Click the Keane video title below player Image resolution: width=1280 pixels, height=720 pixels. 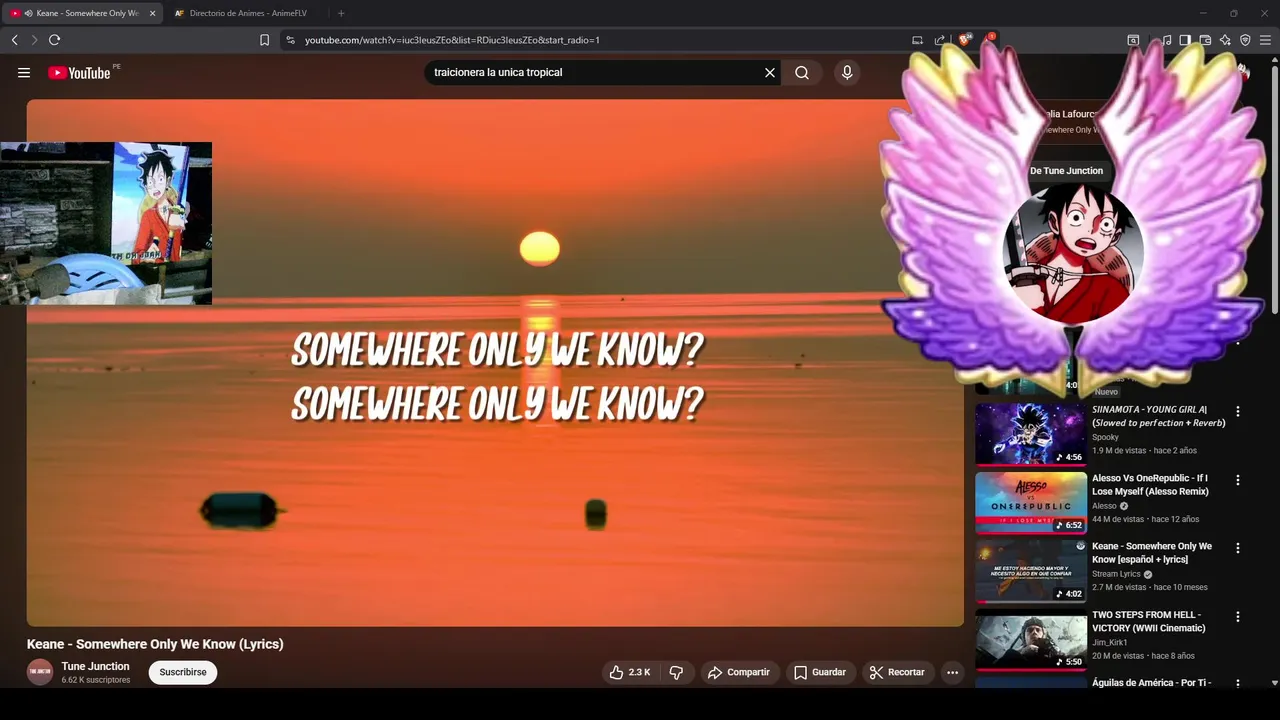[x=155, y=644]
